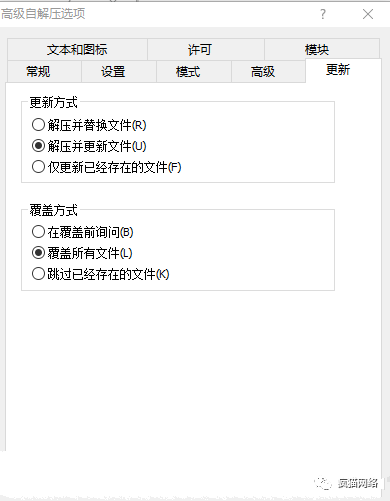Click the 高级自解压选项 title text
The height and width of the screenshot is (501, 390).
(43, 14)
